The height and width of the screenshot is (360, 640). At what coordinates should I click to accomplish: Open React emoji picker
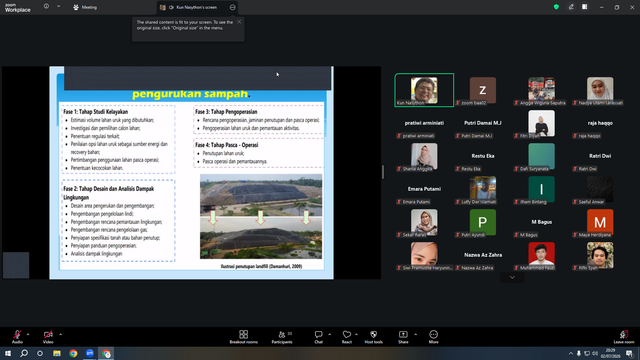pyautogui.click(x=347, y=337)
